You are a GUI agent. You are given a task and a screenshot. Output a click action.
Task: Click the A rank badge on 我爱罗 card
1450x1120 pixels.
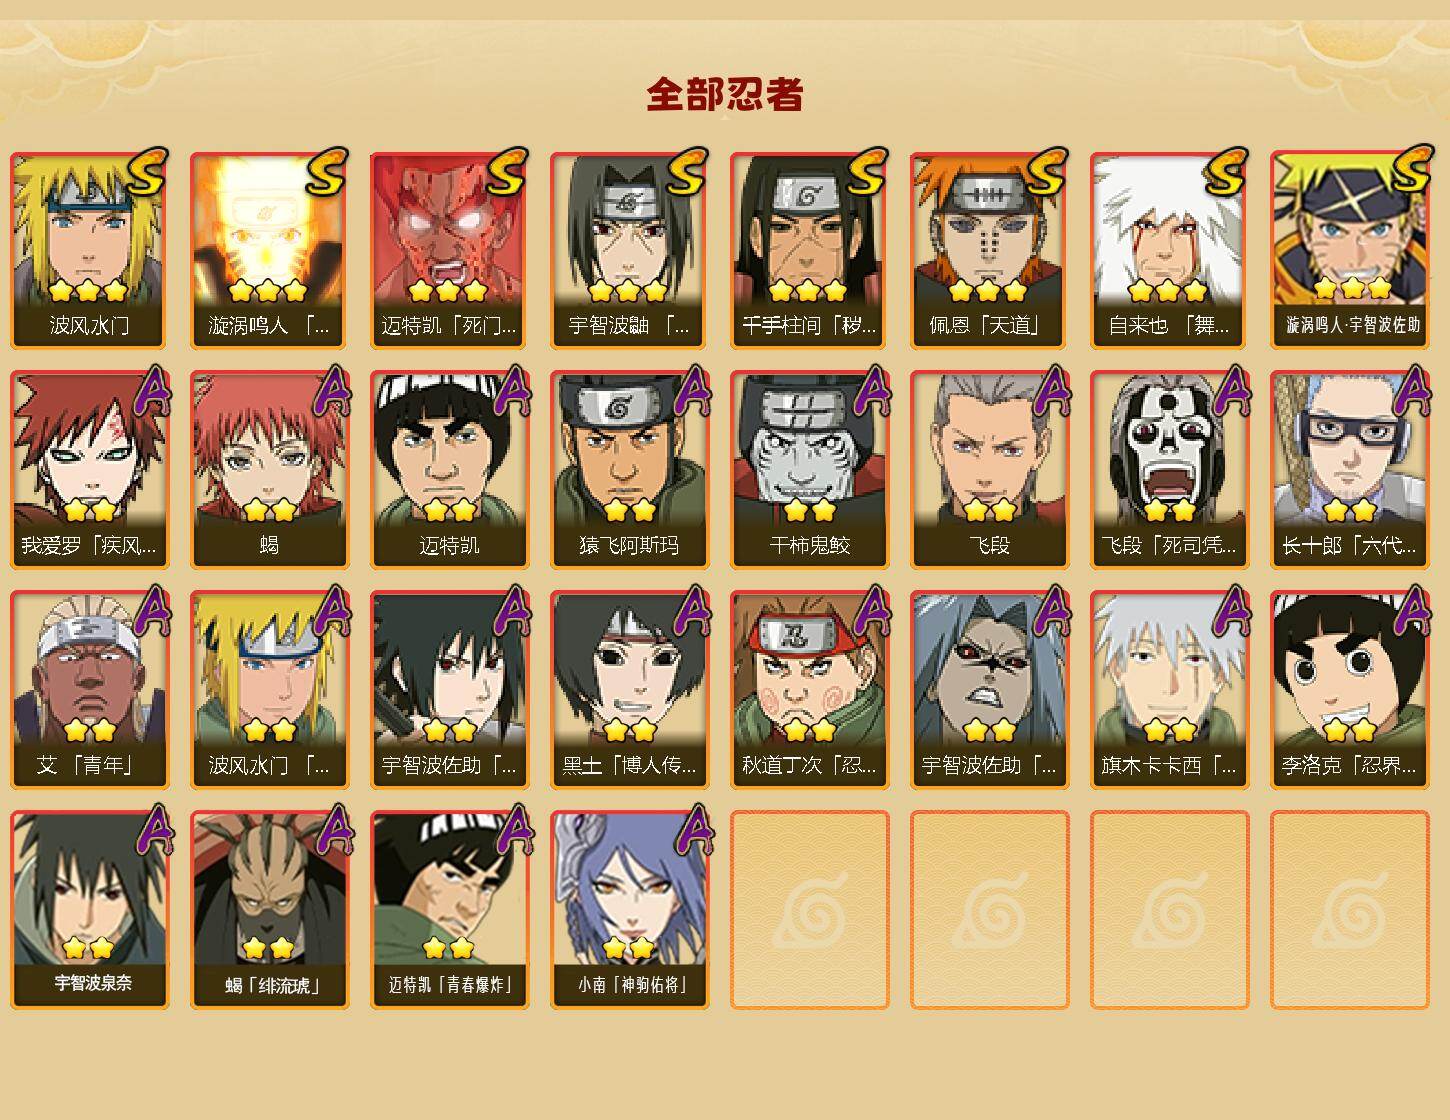(152, 391)
